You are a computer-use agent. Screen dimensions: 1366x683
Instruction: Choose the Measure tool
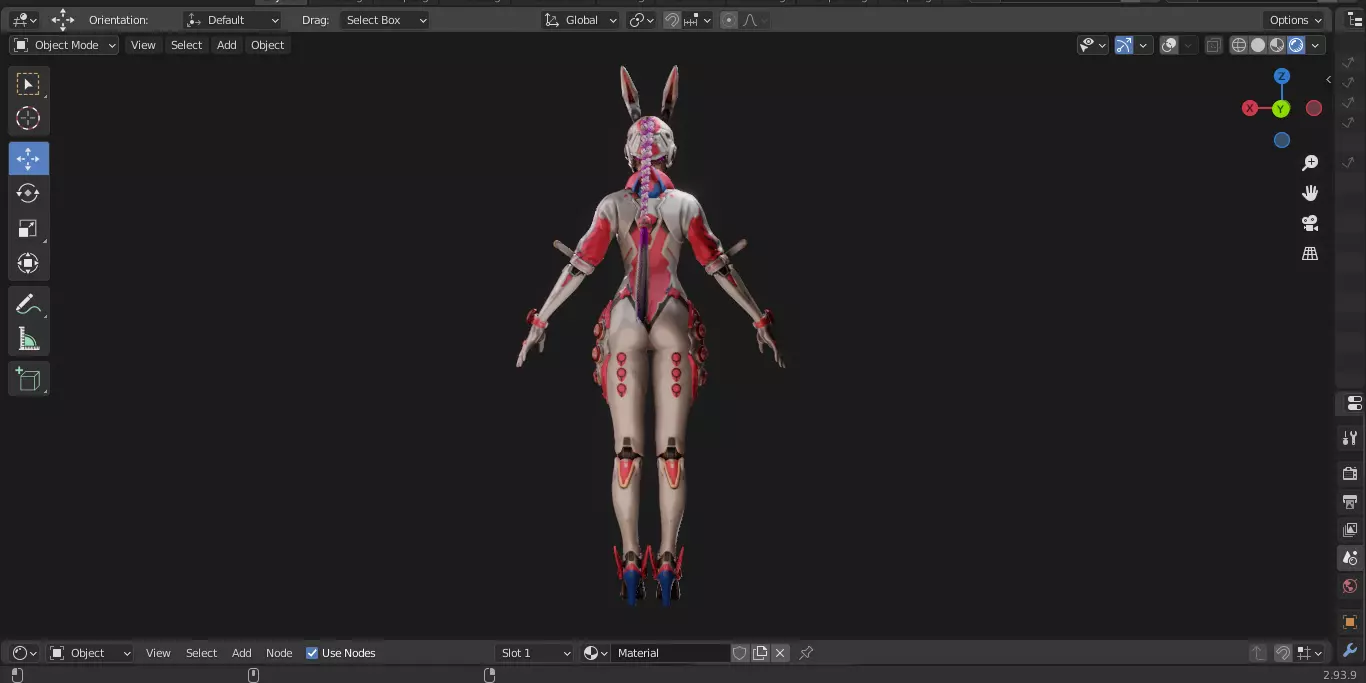(28, 339)
